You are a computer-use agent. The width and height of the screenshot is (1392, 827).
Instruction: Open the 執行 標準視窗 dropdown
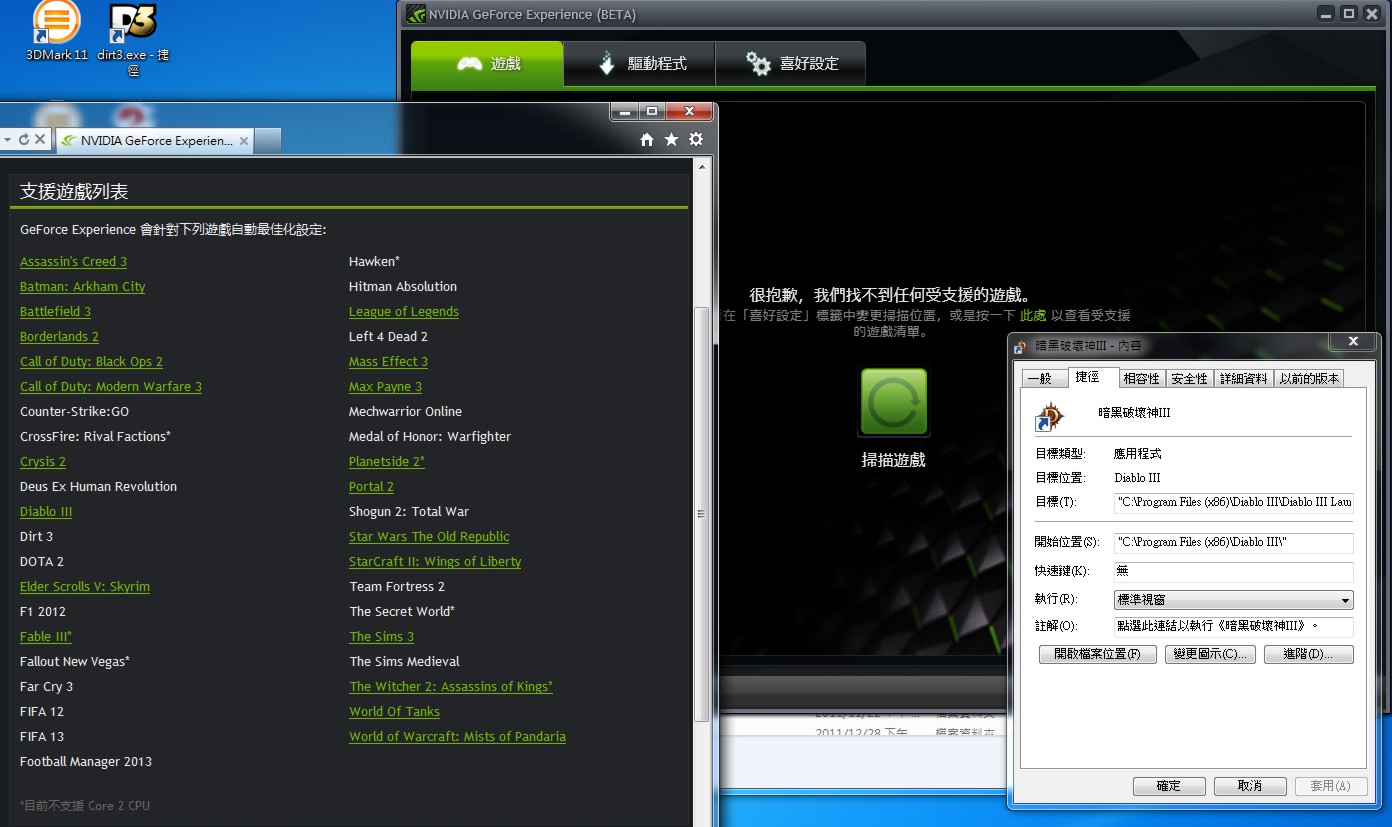1233,600
